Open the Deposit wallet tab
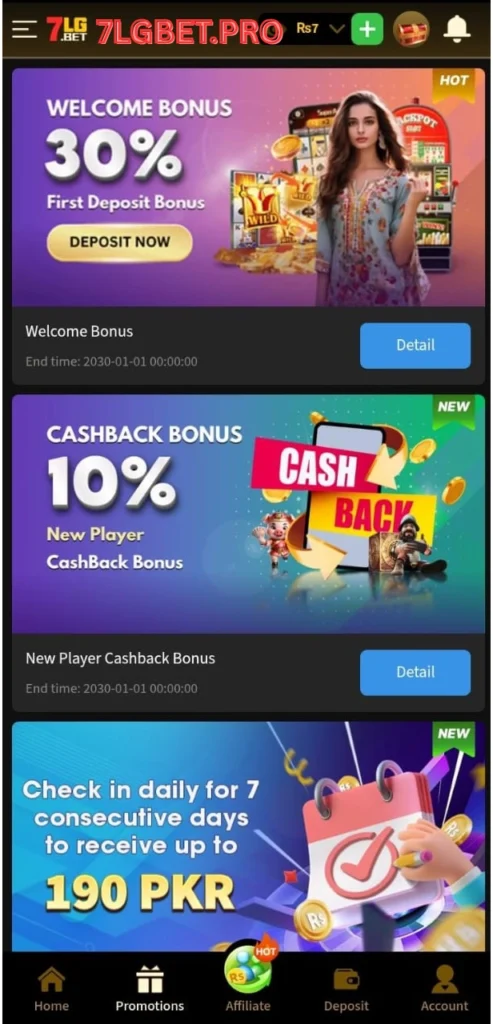The image size is (493, 1024). [346, 989]
